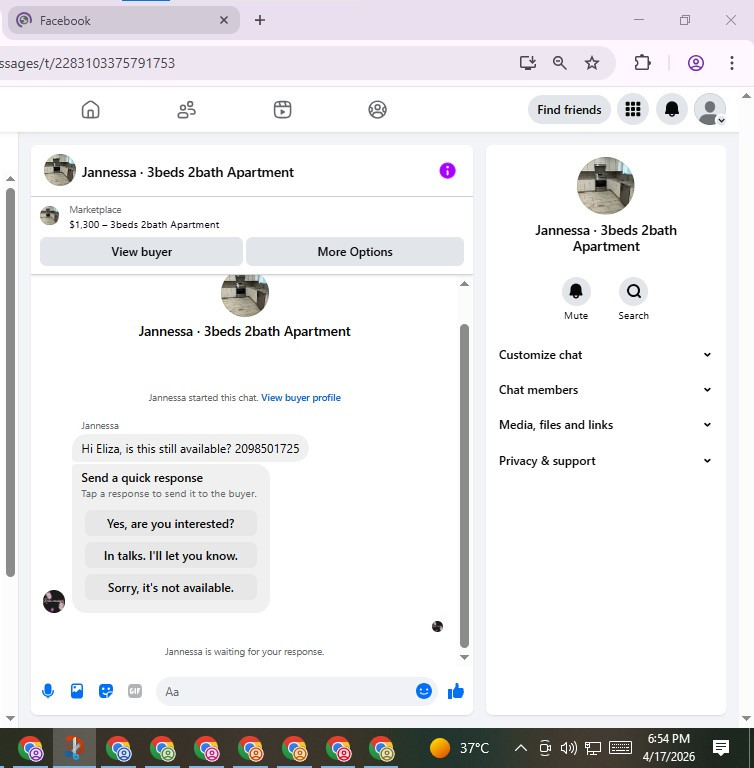Open the weather widget showing 37°C

point(459,748)
